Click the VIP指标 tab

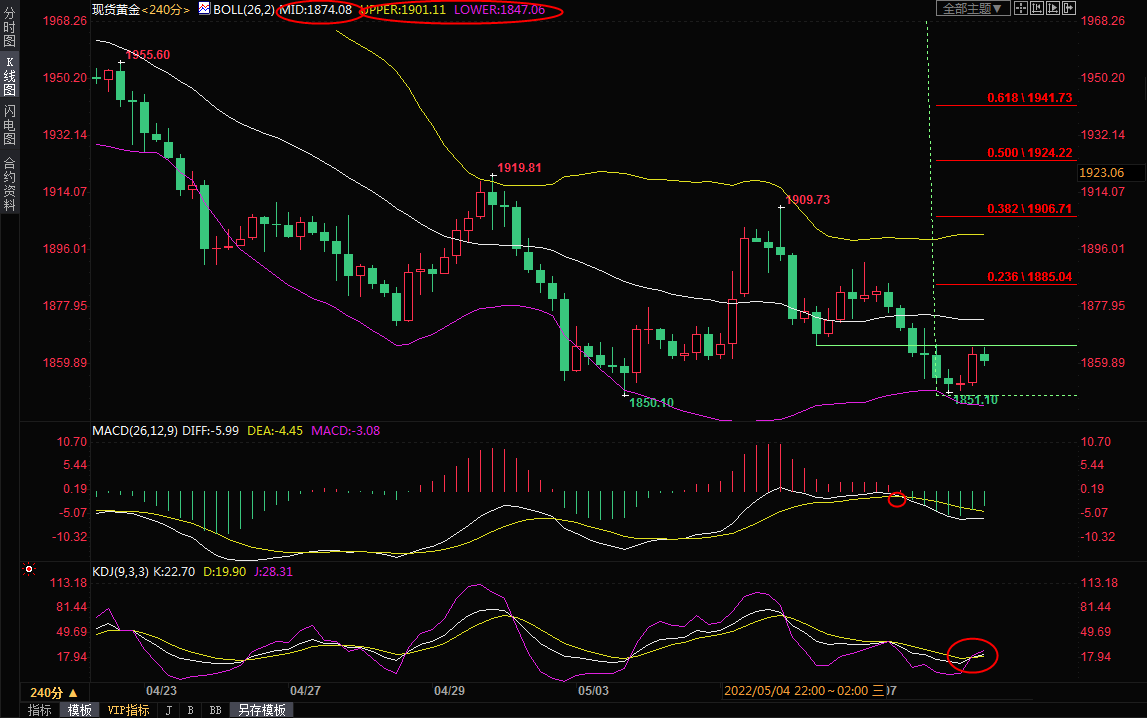tap(128, 710)
